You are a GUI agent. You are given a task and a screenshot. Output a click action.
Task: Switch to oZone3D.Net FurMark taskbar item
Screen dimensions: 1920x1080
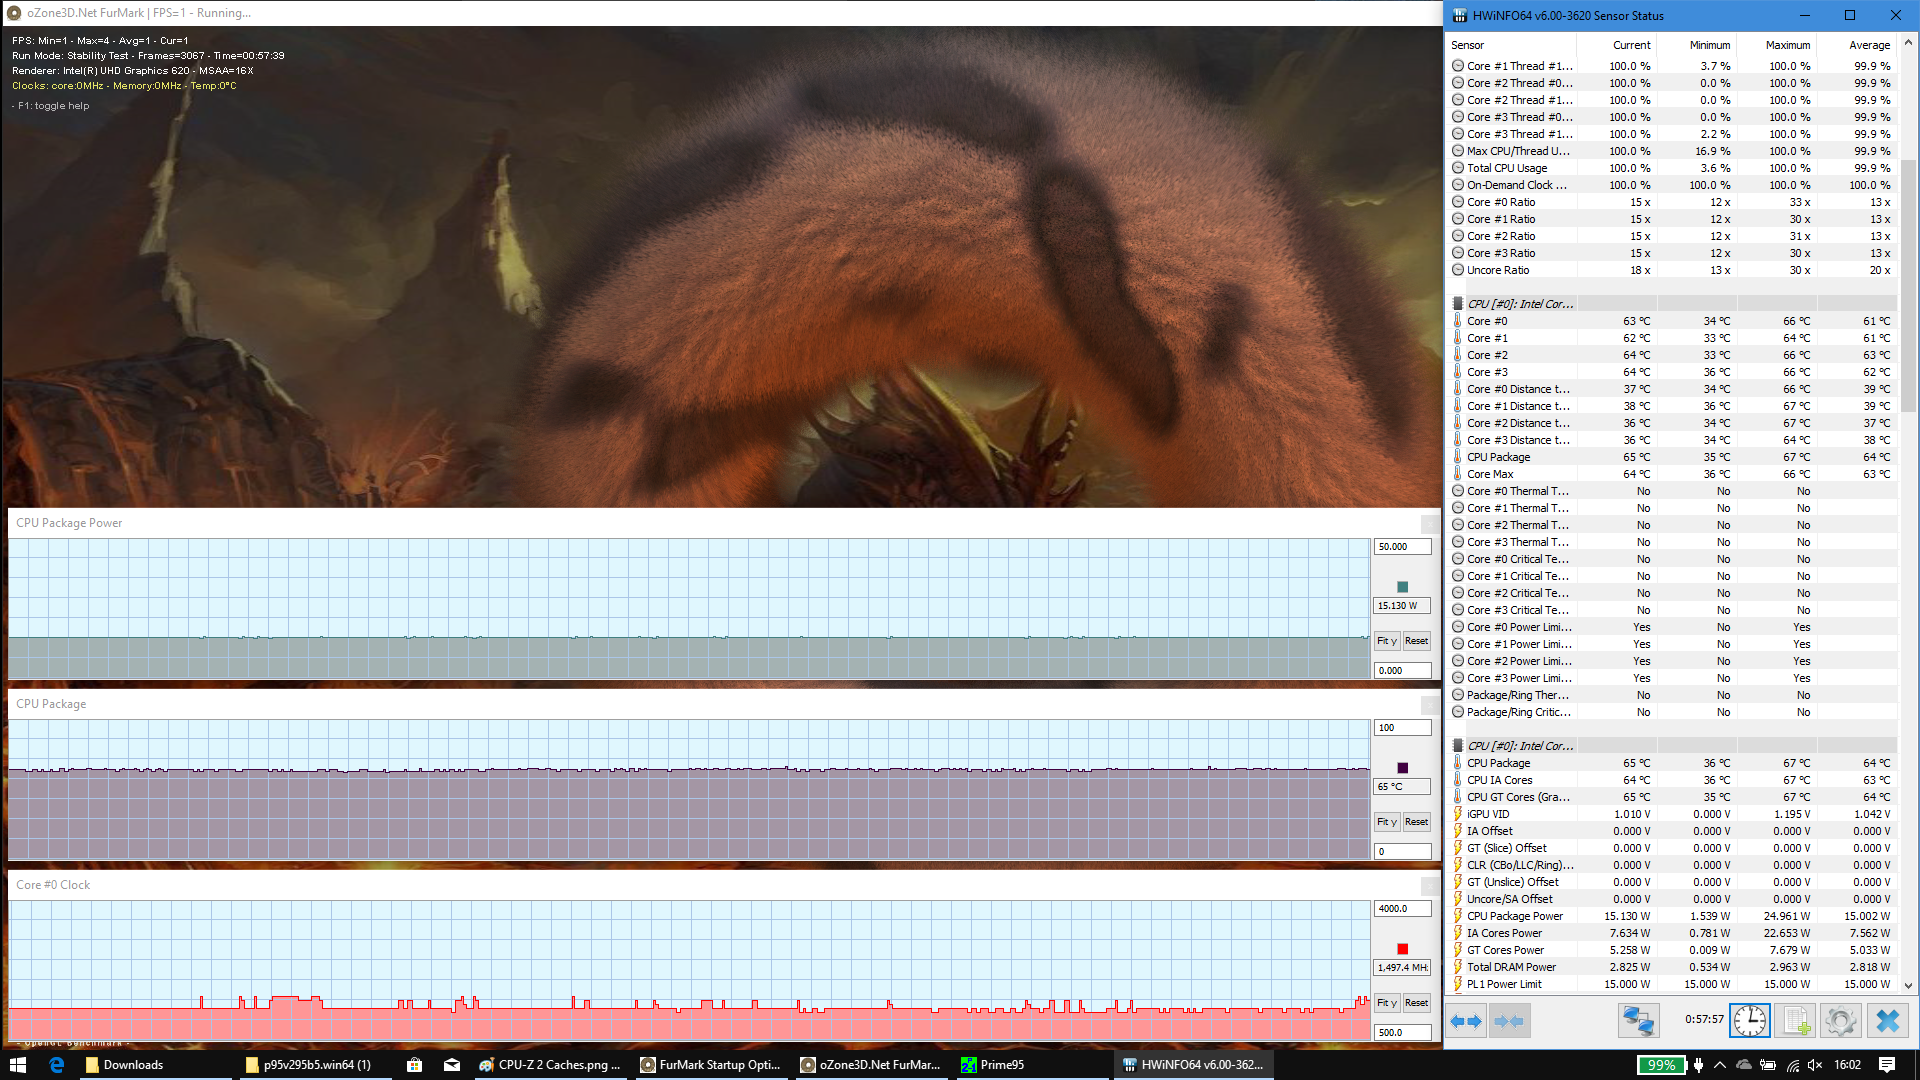[871, 1065]
